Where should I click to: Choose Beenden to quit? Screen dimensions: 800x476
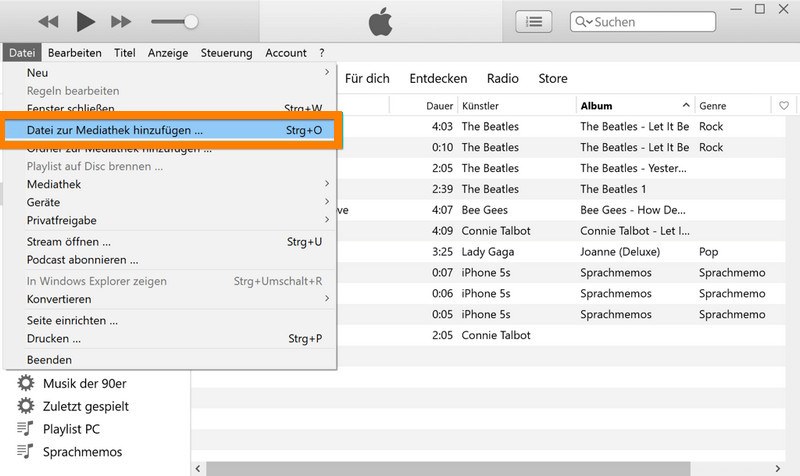click(x=170, y=360)
